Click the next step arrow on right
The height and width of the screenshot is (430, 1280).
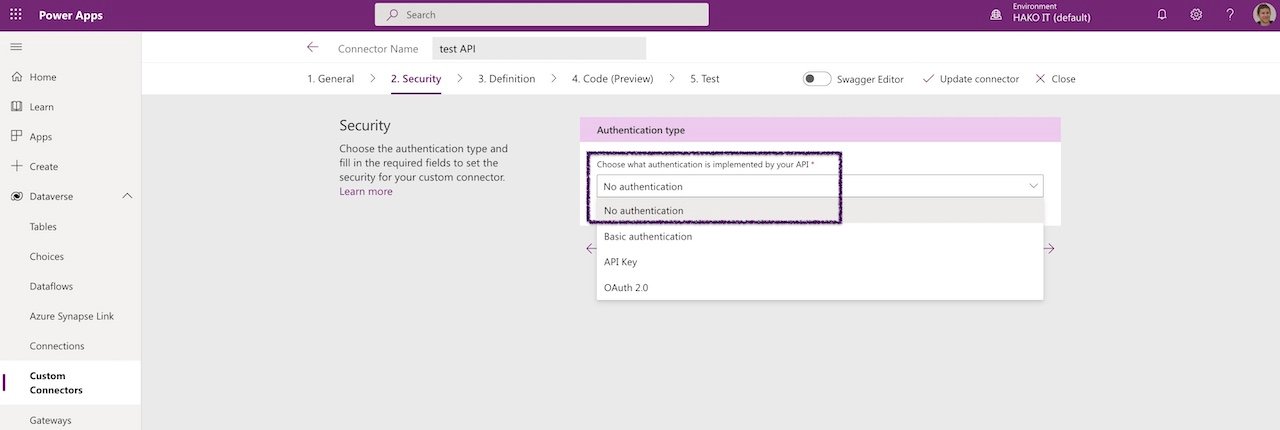[x=1049, y=249]
